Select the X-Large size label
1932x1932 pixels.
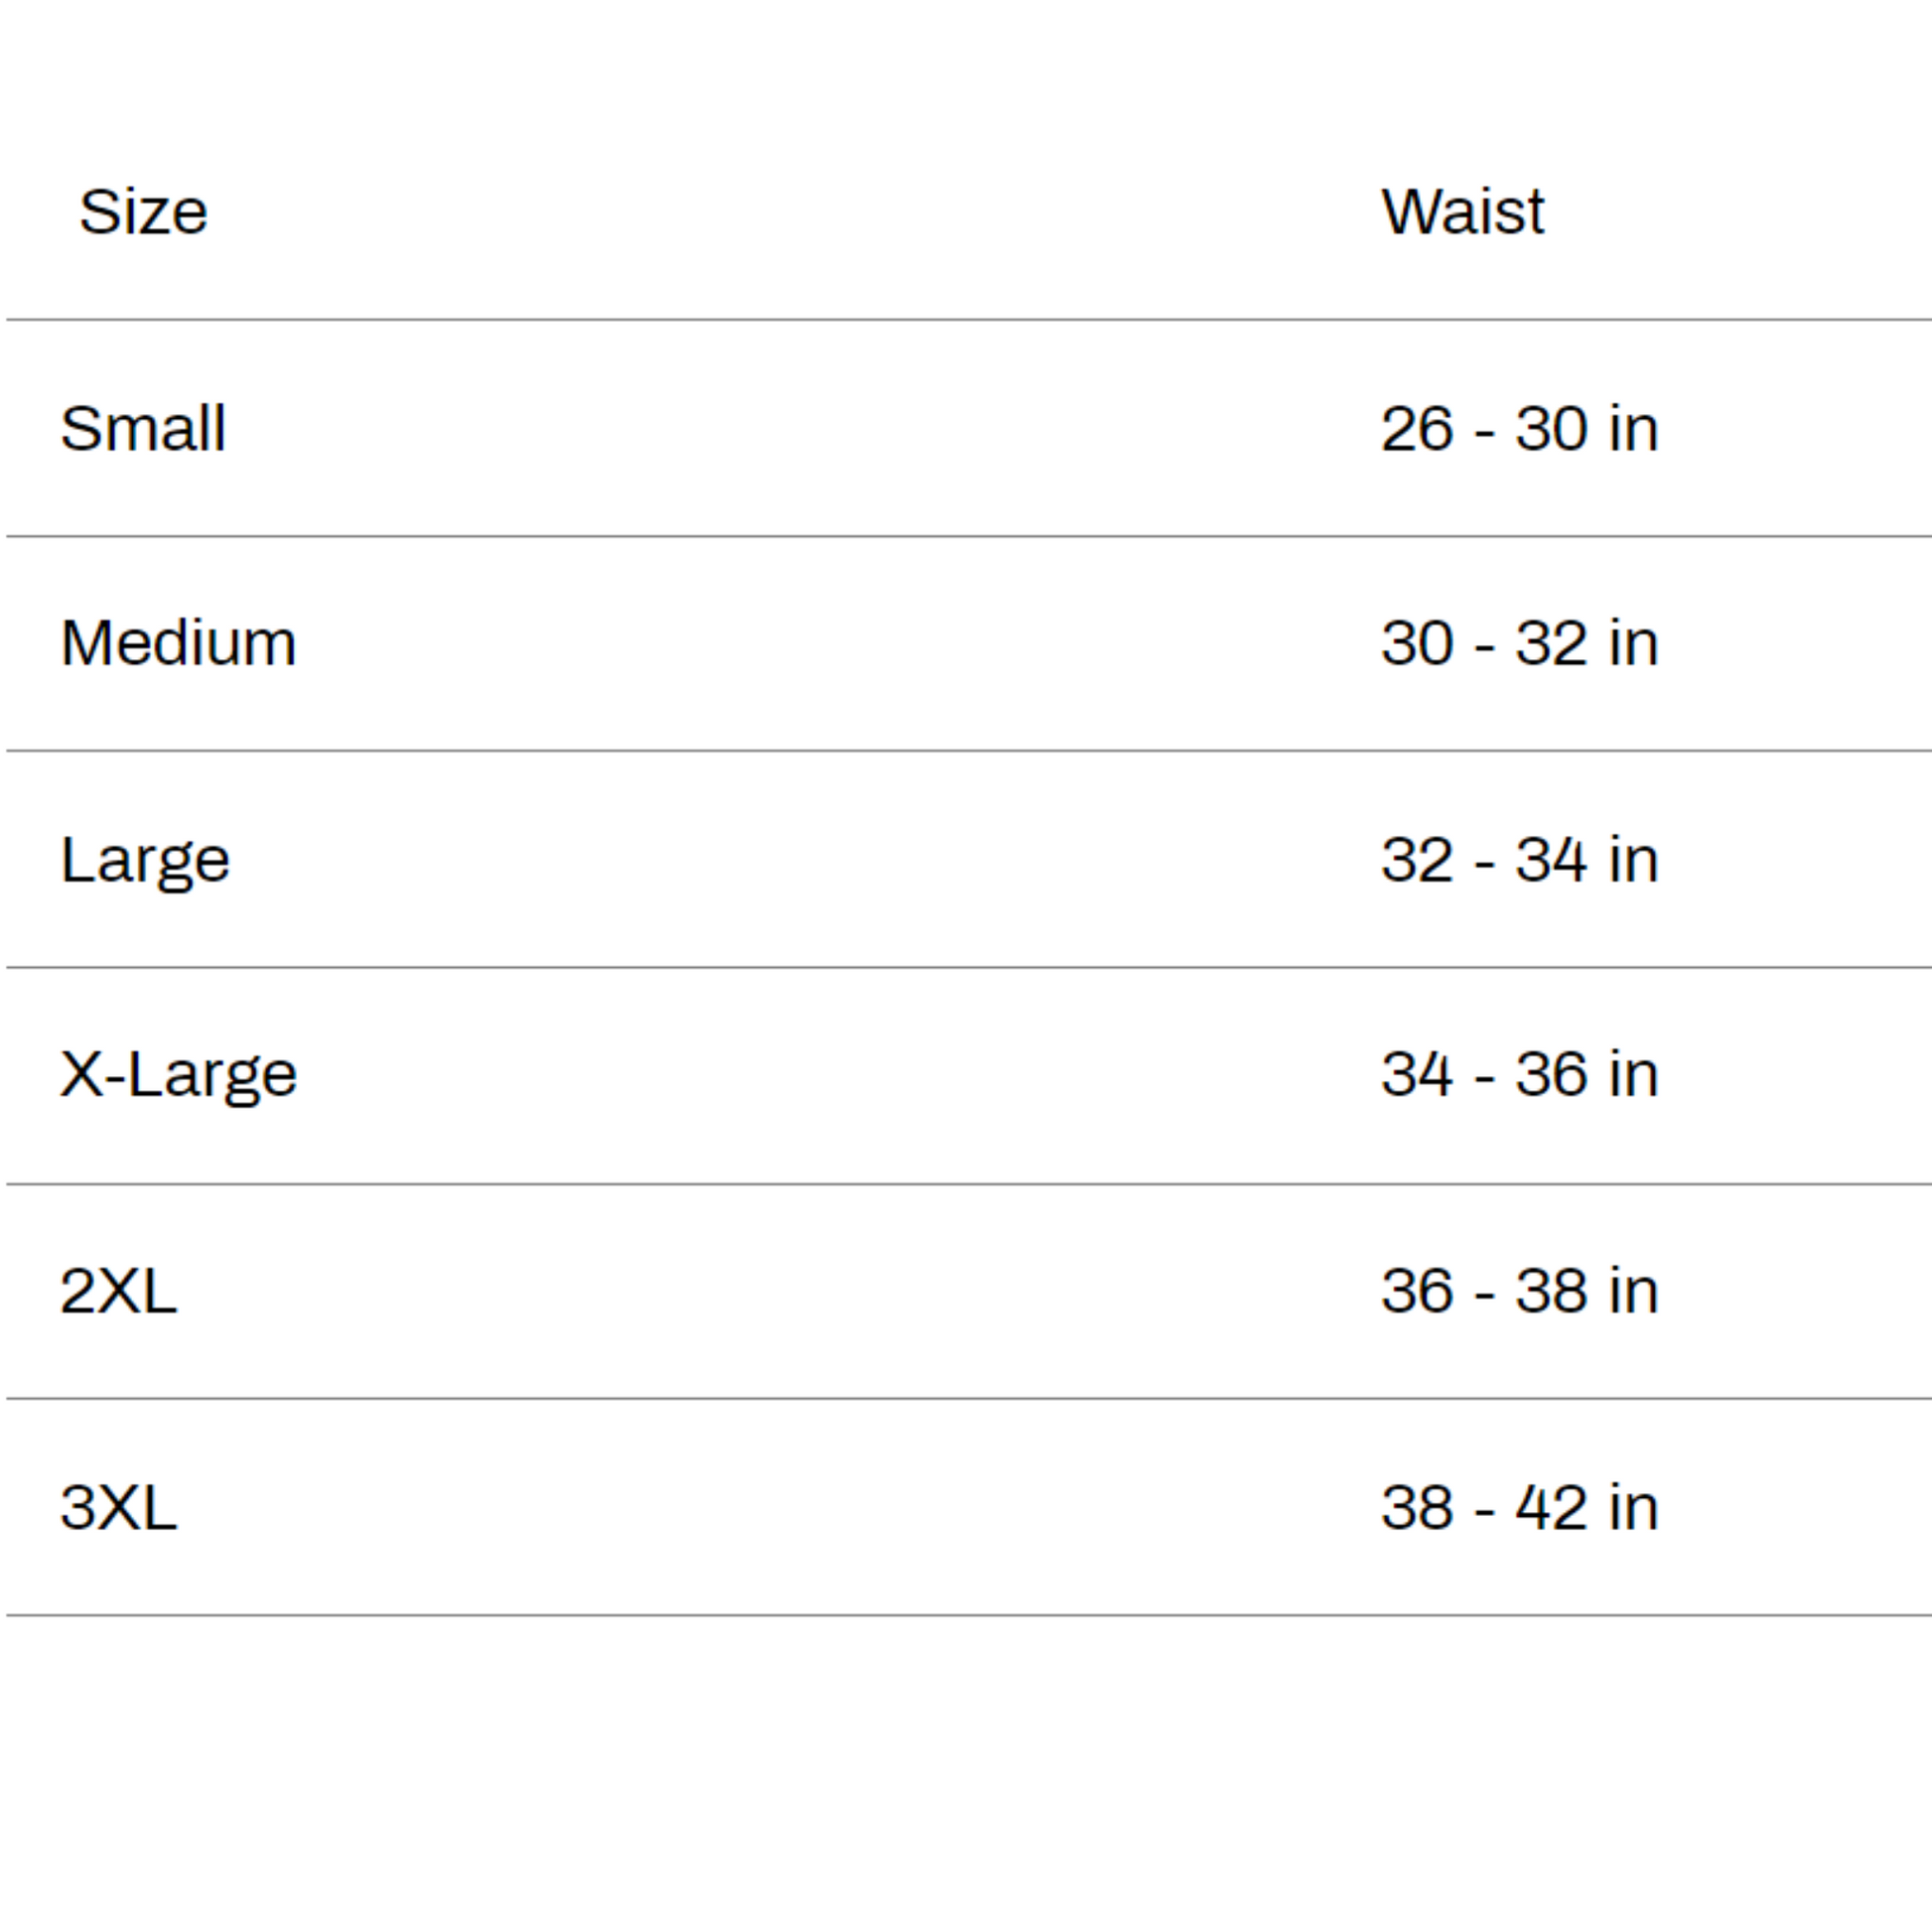click(178, 1075)
